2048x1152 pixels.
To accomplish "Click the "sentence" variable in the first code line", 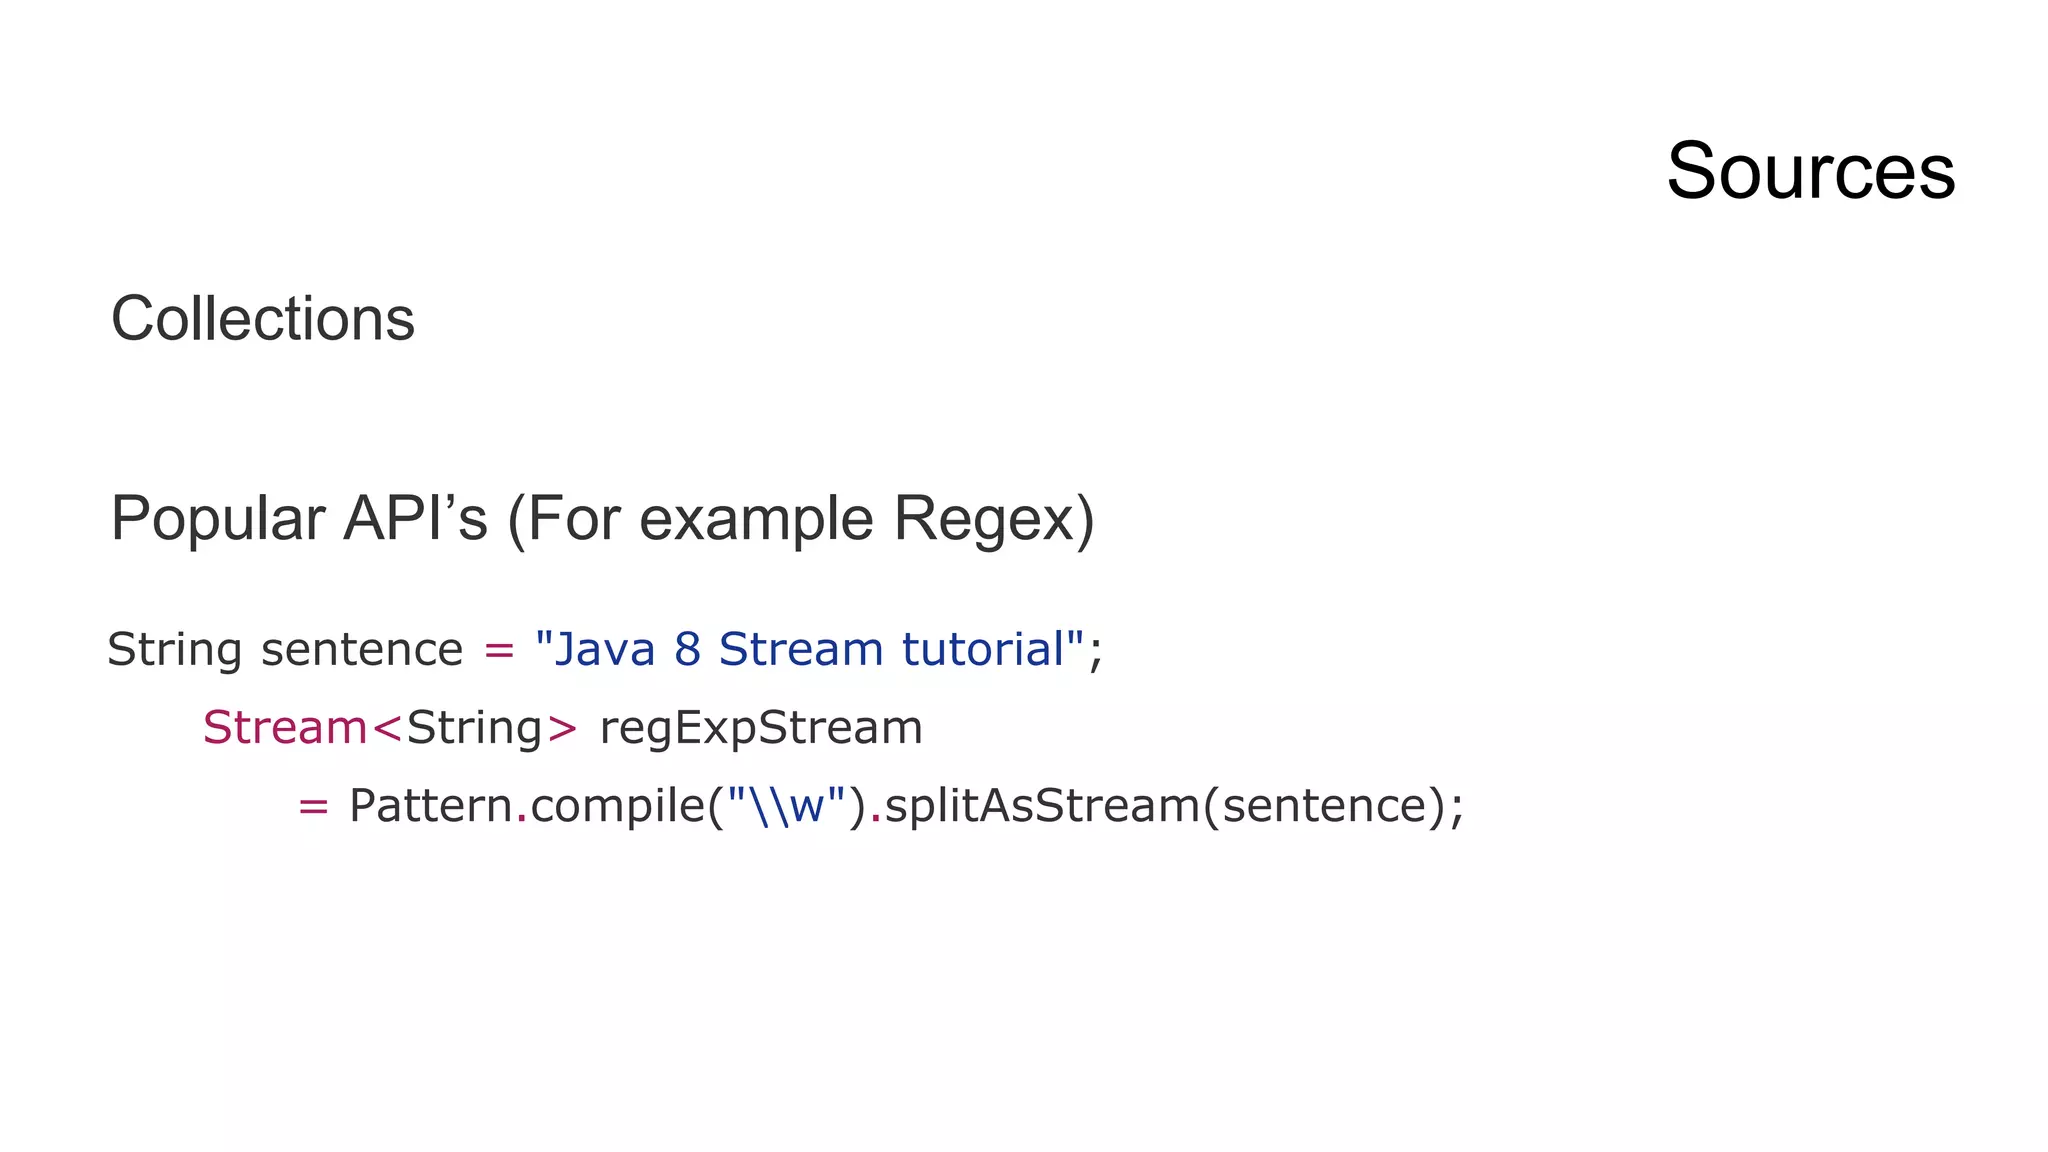I will (362, 650).
